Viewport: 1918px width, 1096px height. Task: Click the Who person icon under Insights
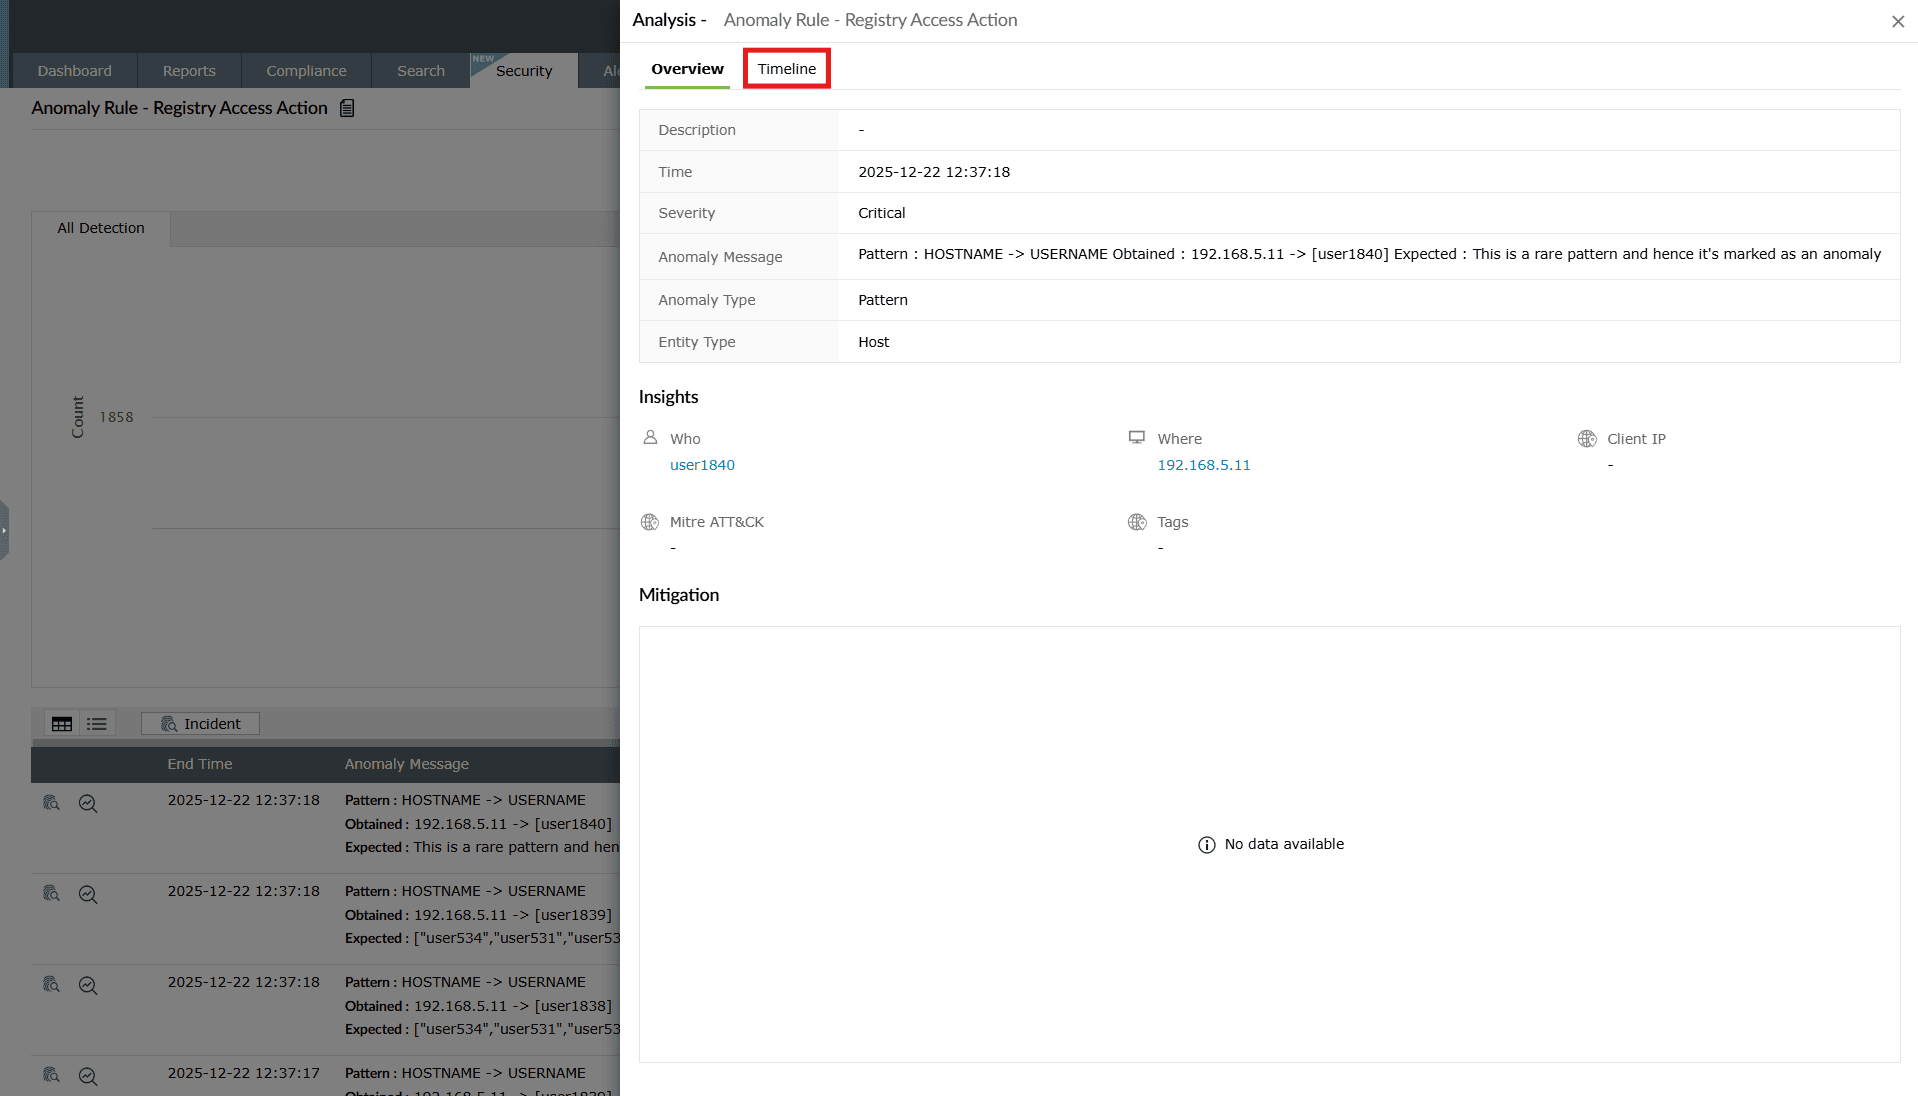tap(650, 438)
